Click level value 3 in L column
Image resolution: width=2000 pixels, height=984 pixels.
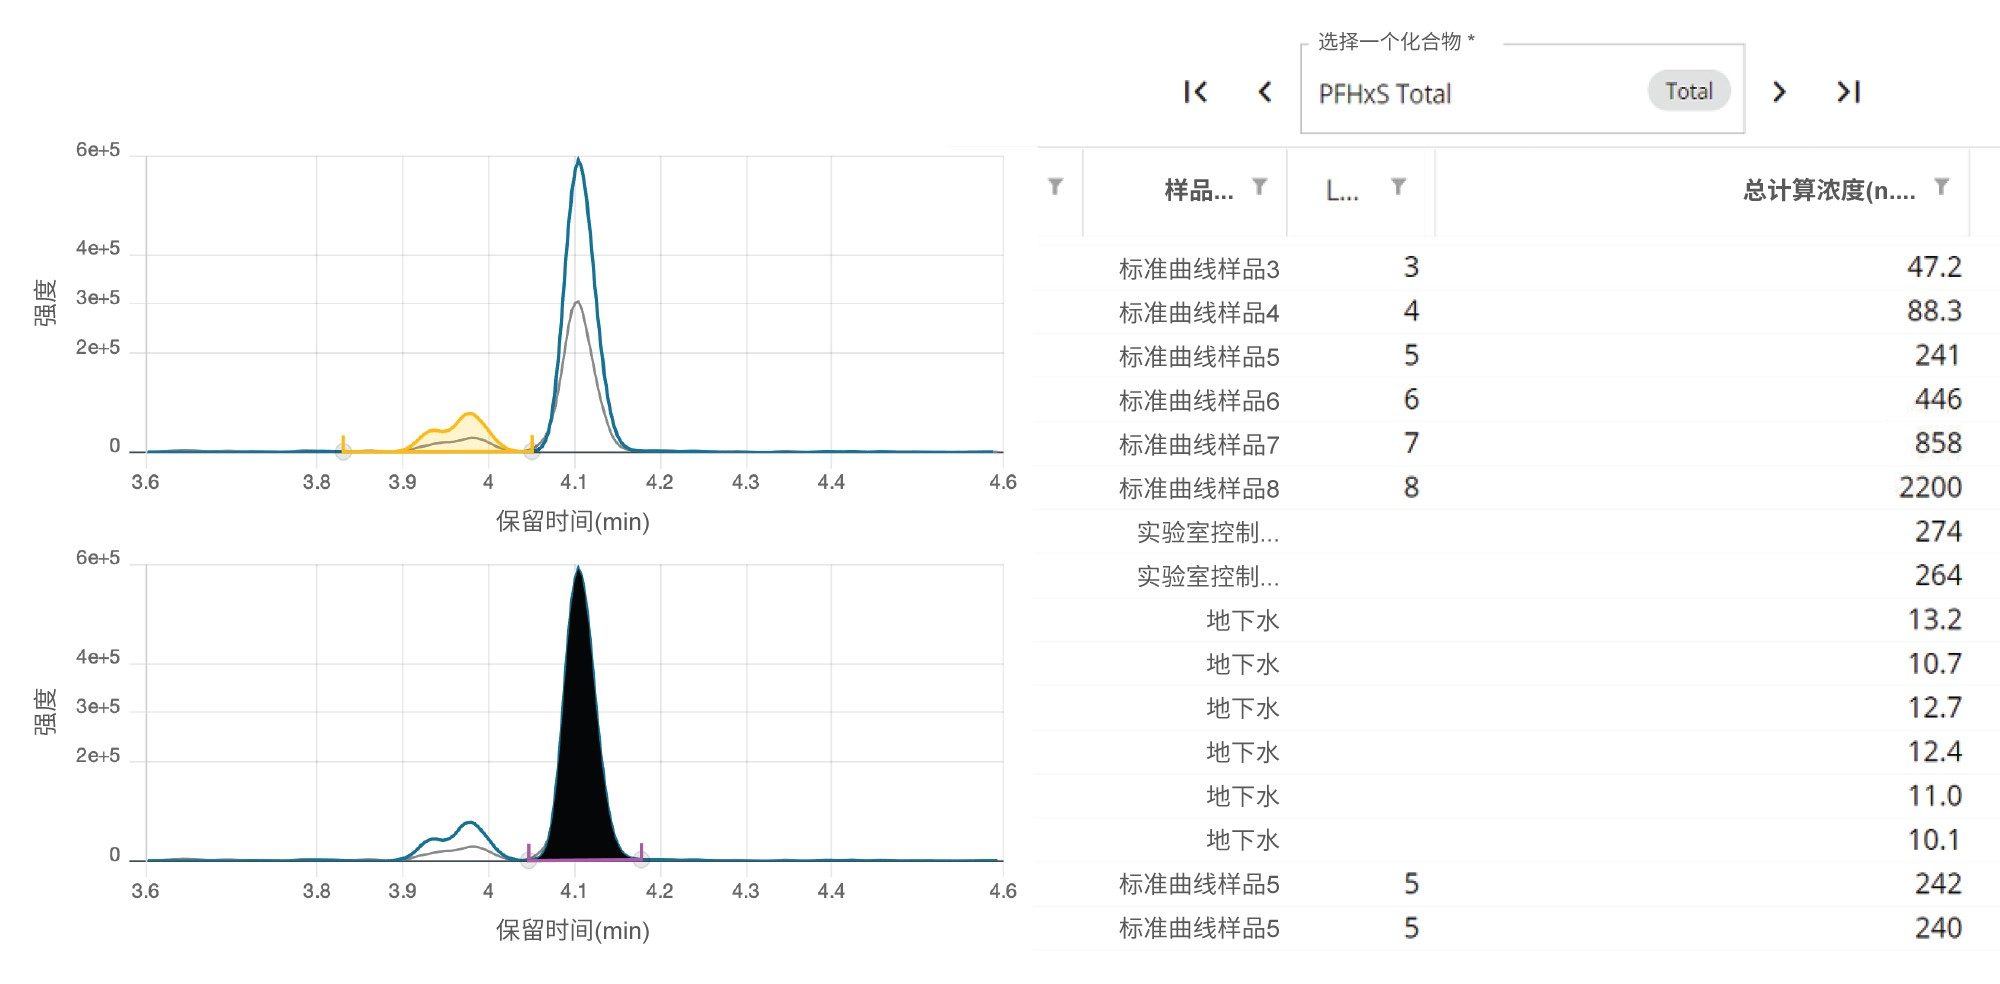click(x=1411, y=267)
